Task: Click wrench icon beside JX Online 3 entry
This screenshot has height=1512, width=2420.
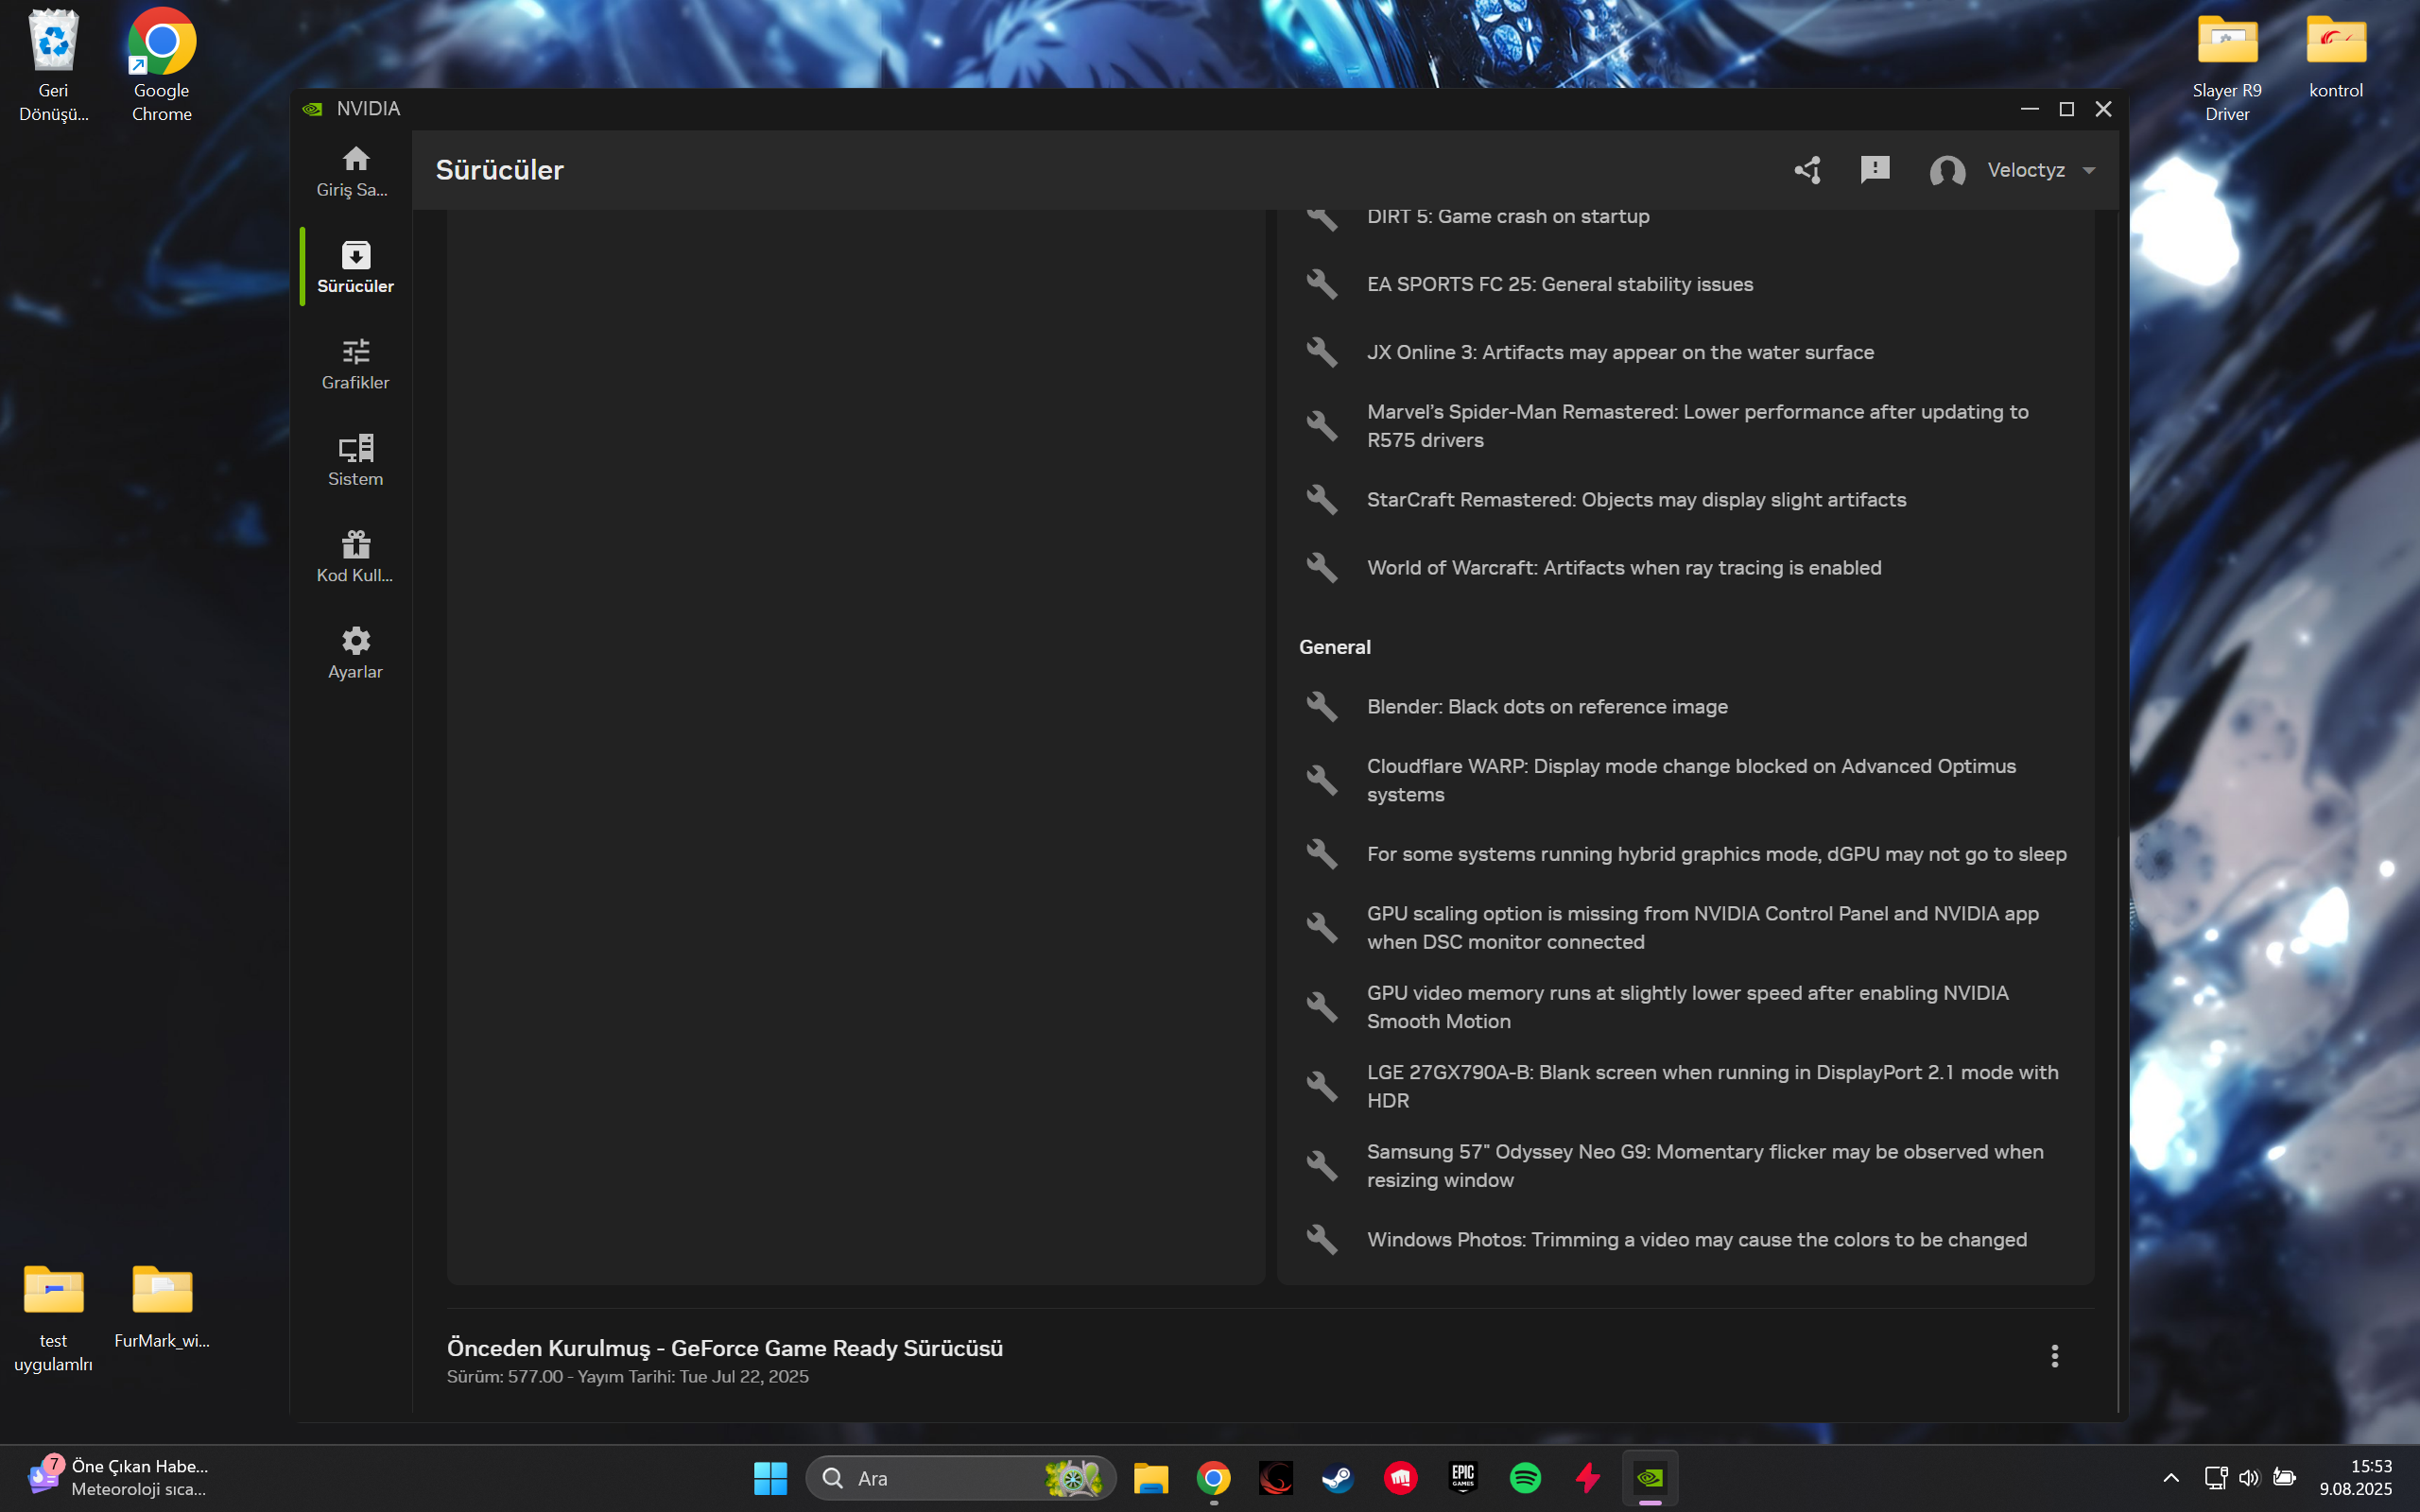Action: click(x=1322, y=352)
